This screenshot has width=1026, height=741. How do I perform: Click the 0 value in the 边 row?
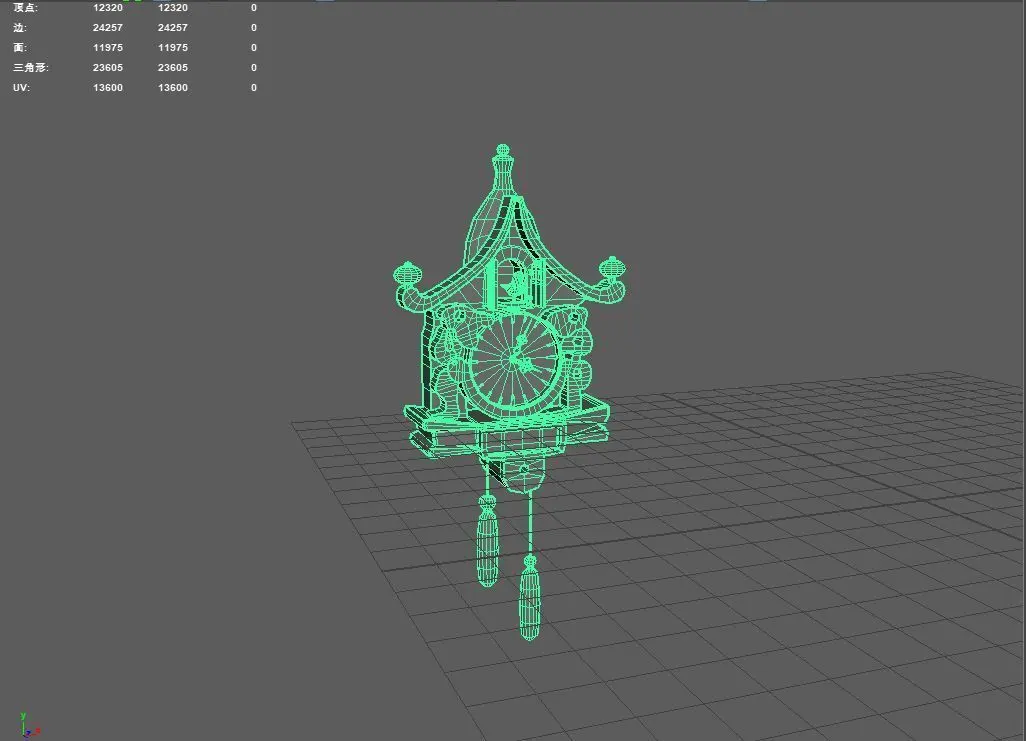[x=254, y=27]
